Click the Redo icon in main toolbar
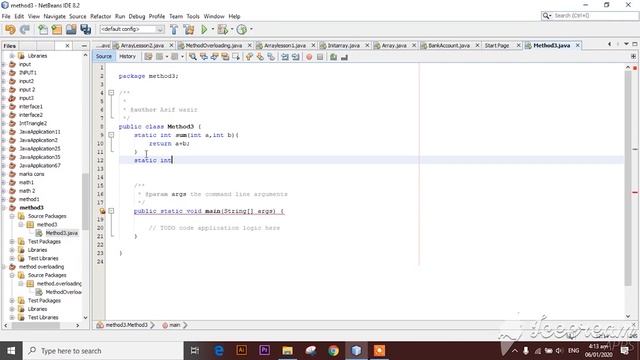 click(x=25, y=29)
